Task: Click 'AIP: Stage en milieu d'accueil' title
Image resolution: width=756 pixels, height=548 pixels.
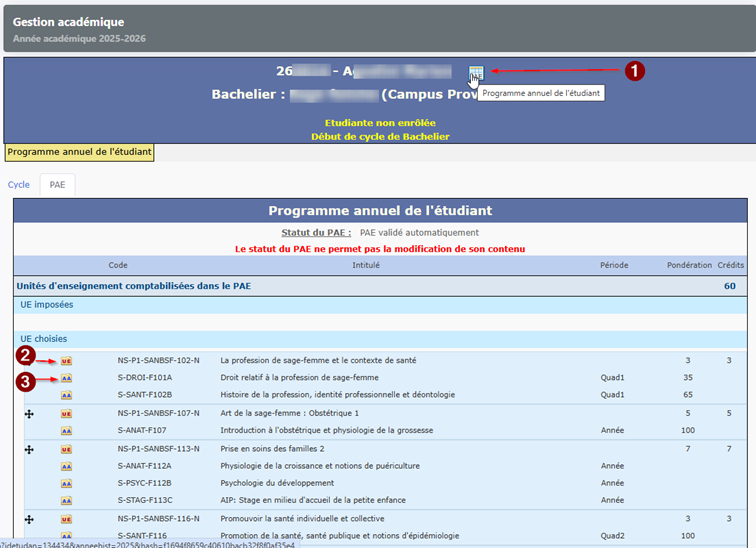Action: point(313,500)
